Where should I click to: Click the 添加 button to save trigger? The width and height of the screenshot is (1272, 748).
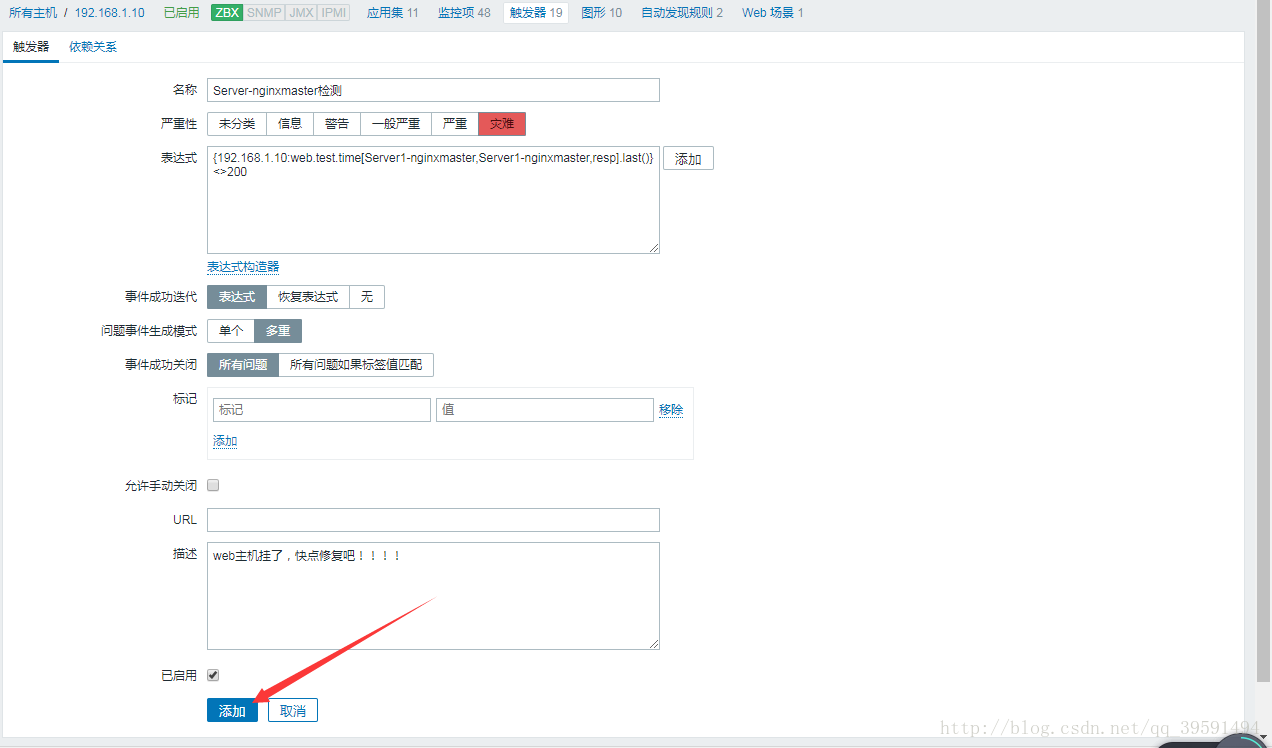click(231, 709)
